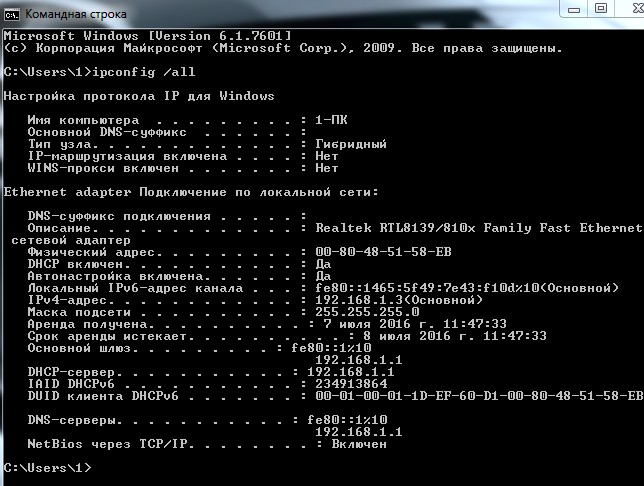Click the heading 'Настройка протокола IP для Windows'

(x=139, y=96)
